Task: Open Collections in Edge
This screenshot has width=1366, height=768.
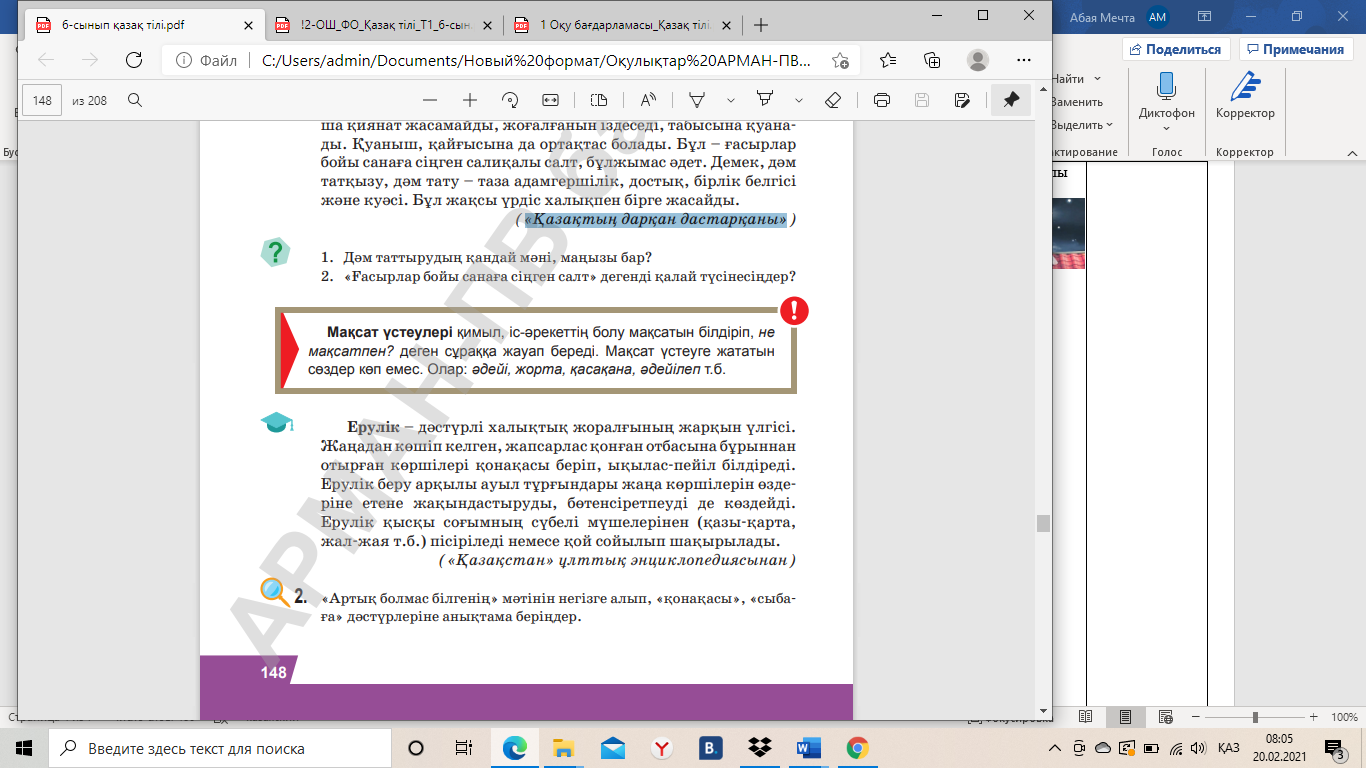Action: (933, 60)
